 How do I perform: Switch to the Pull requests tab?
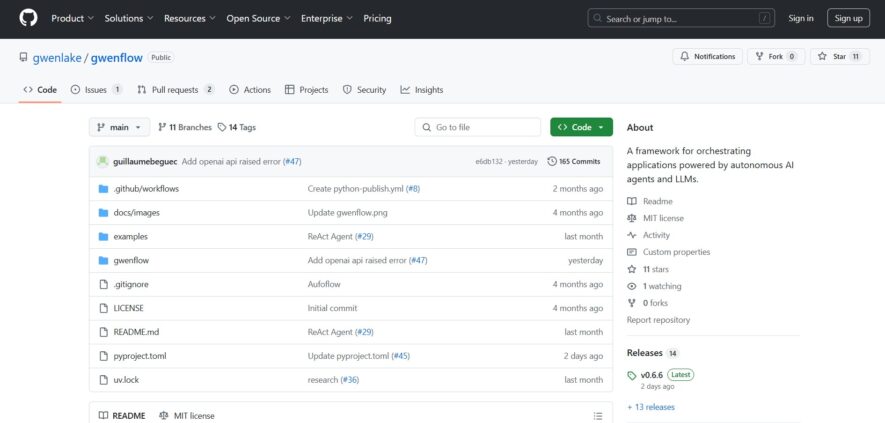click(x=176, y=90)
